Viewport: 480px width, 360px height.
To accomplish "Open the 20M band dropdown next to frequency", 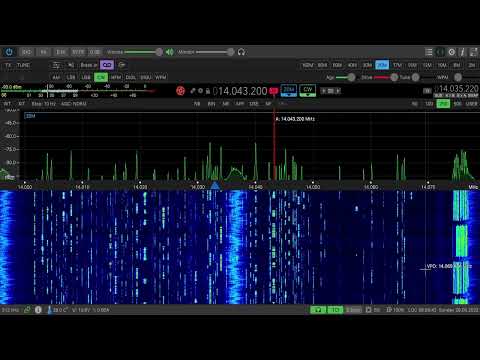I will (x=289, y=90).
